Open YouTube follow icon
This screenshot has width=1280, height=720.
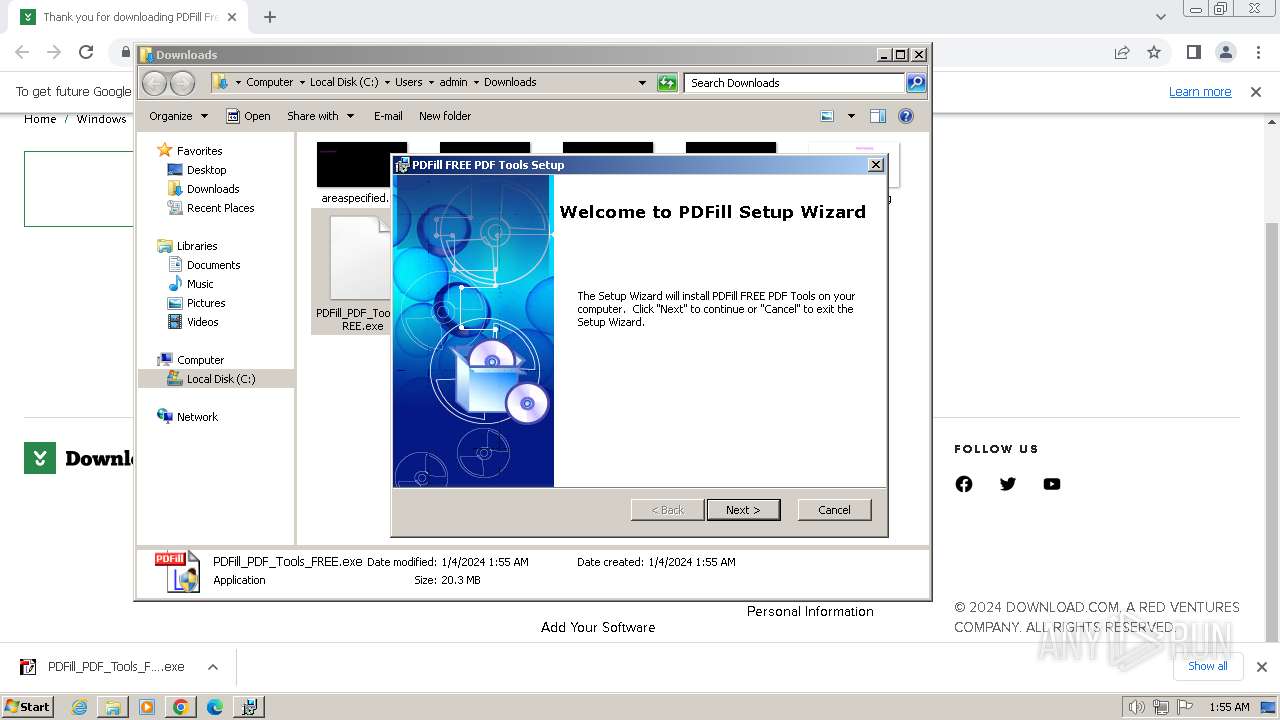click(1052, 484)
